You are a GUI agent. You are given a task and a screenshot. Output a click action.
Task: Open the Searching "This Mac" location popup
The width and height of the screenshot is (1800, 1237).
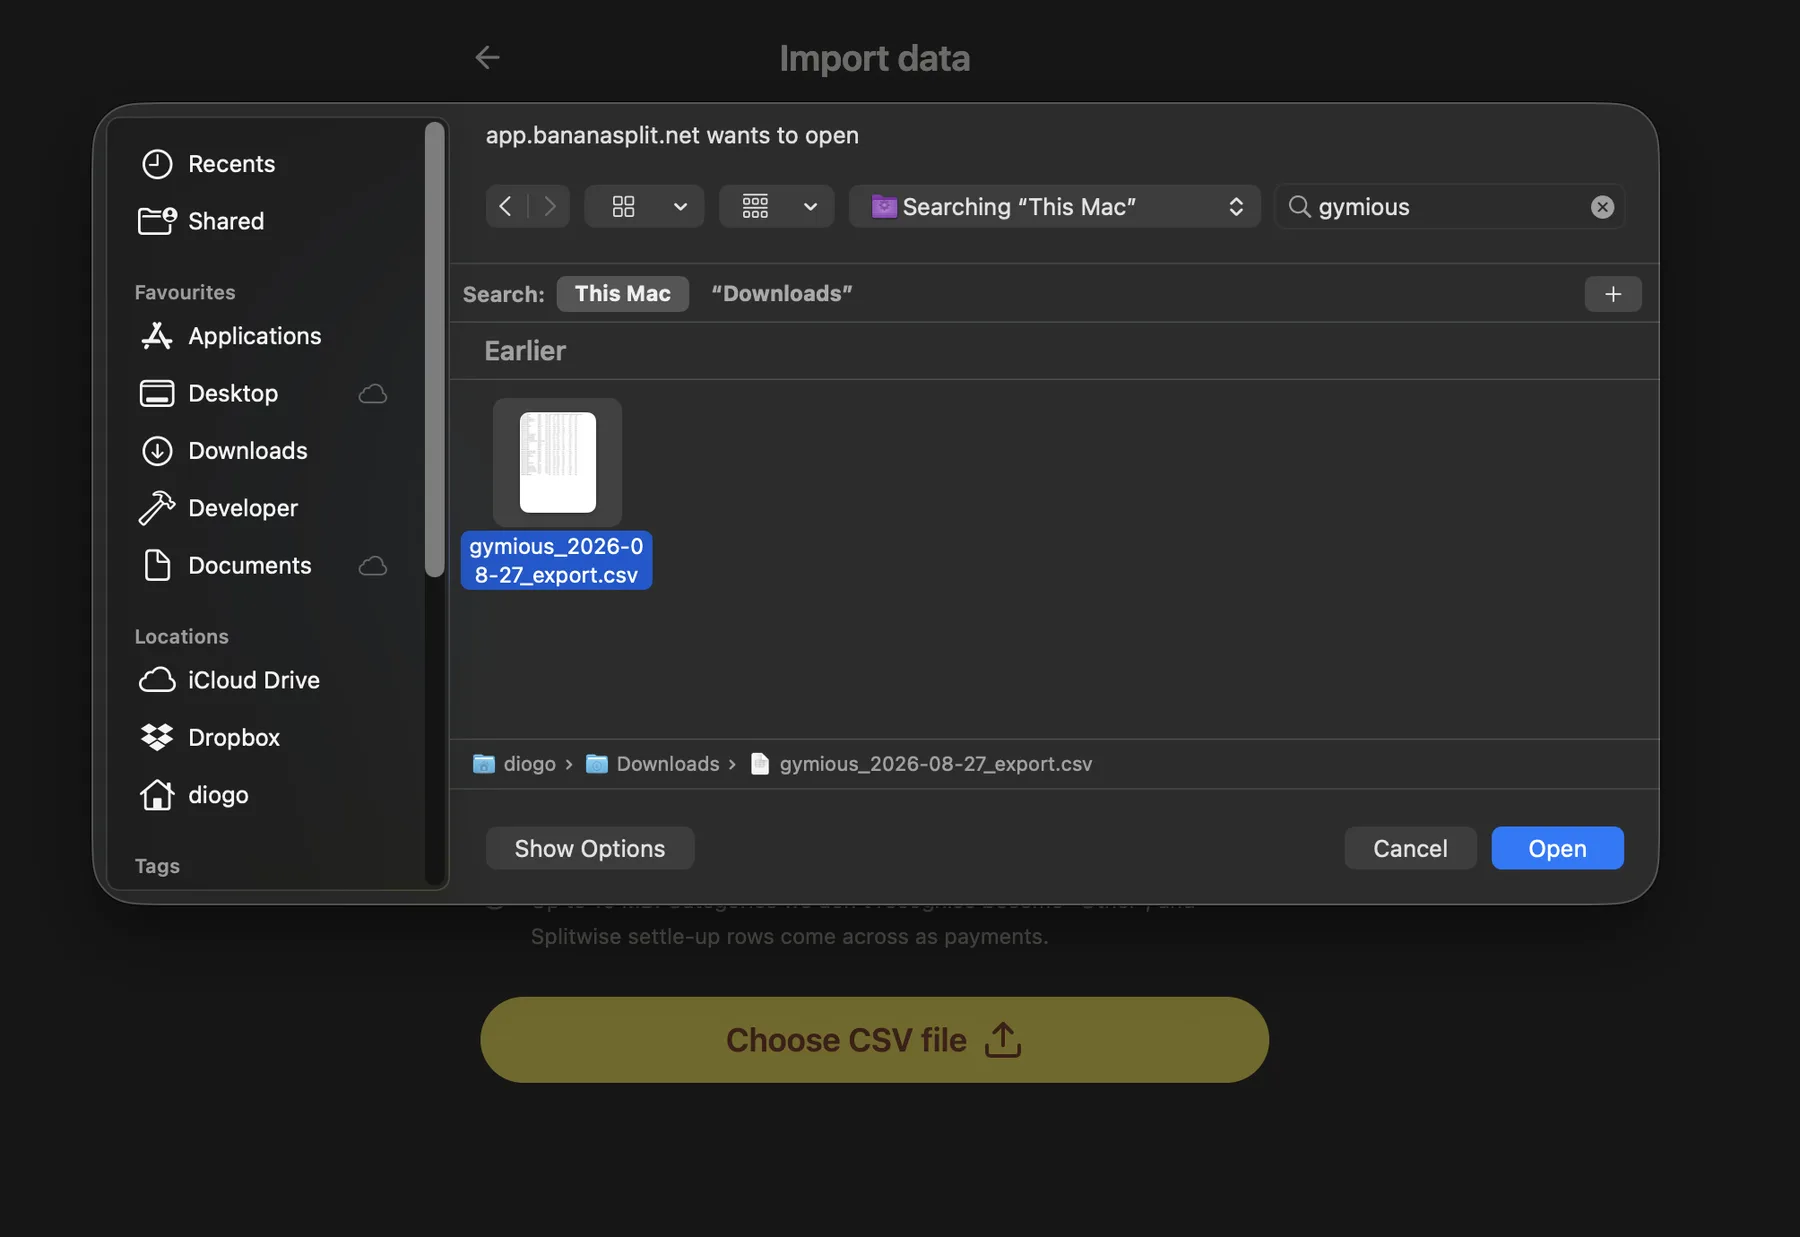pyautogui.click(x=1054, y=207)
